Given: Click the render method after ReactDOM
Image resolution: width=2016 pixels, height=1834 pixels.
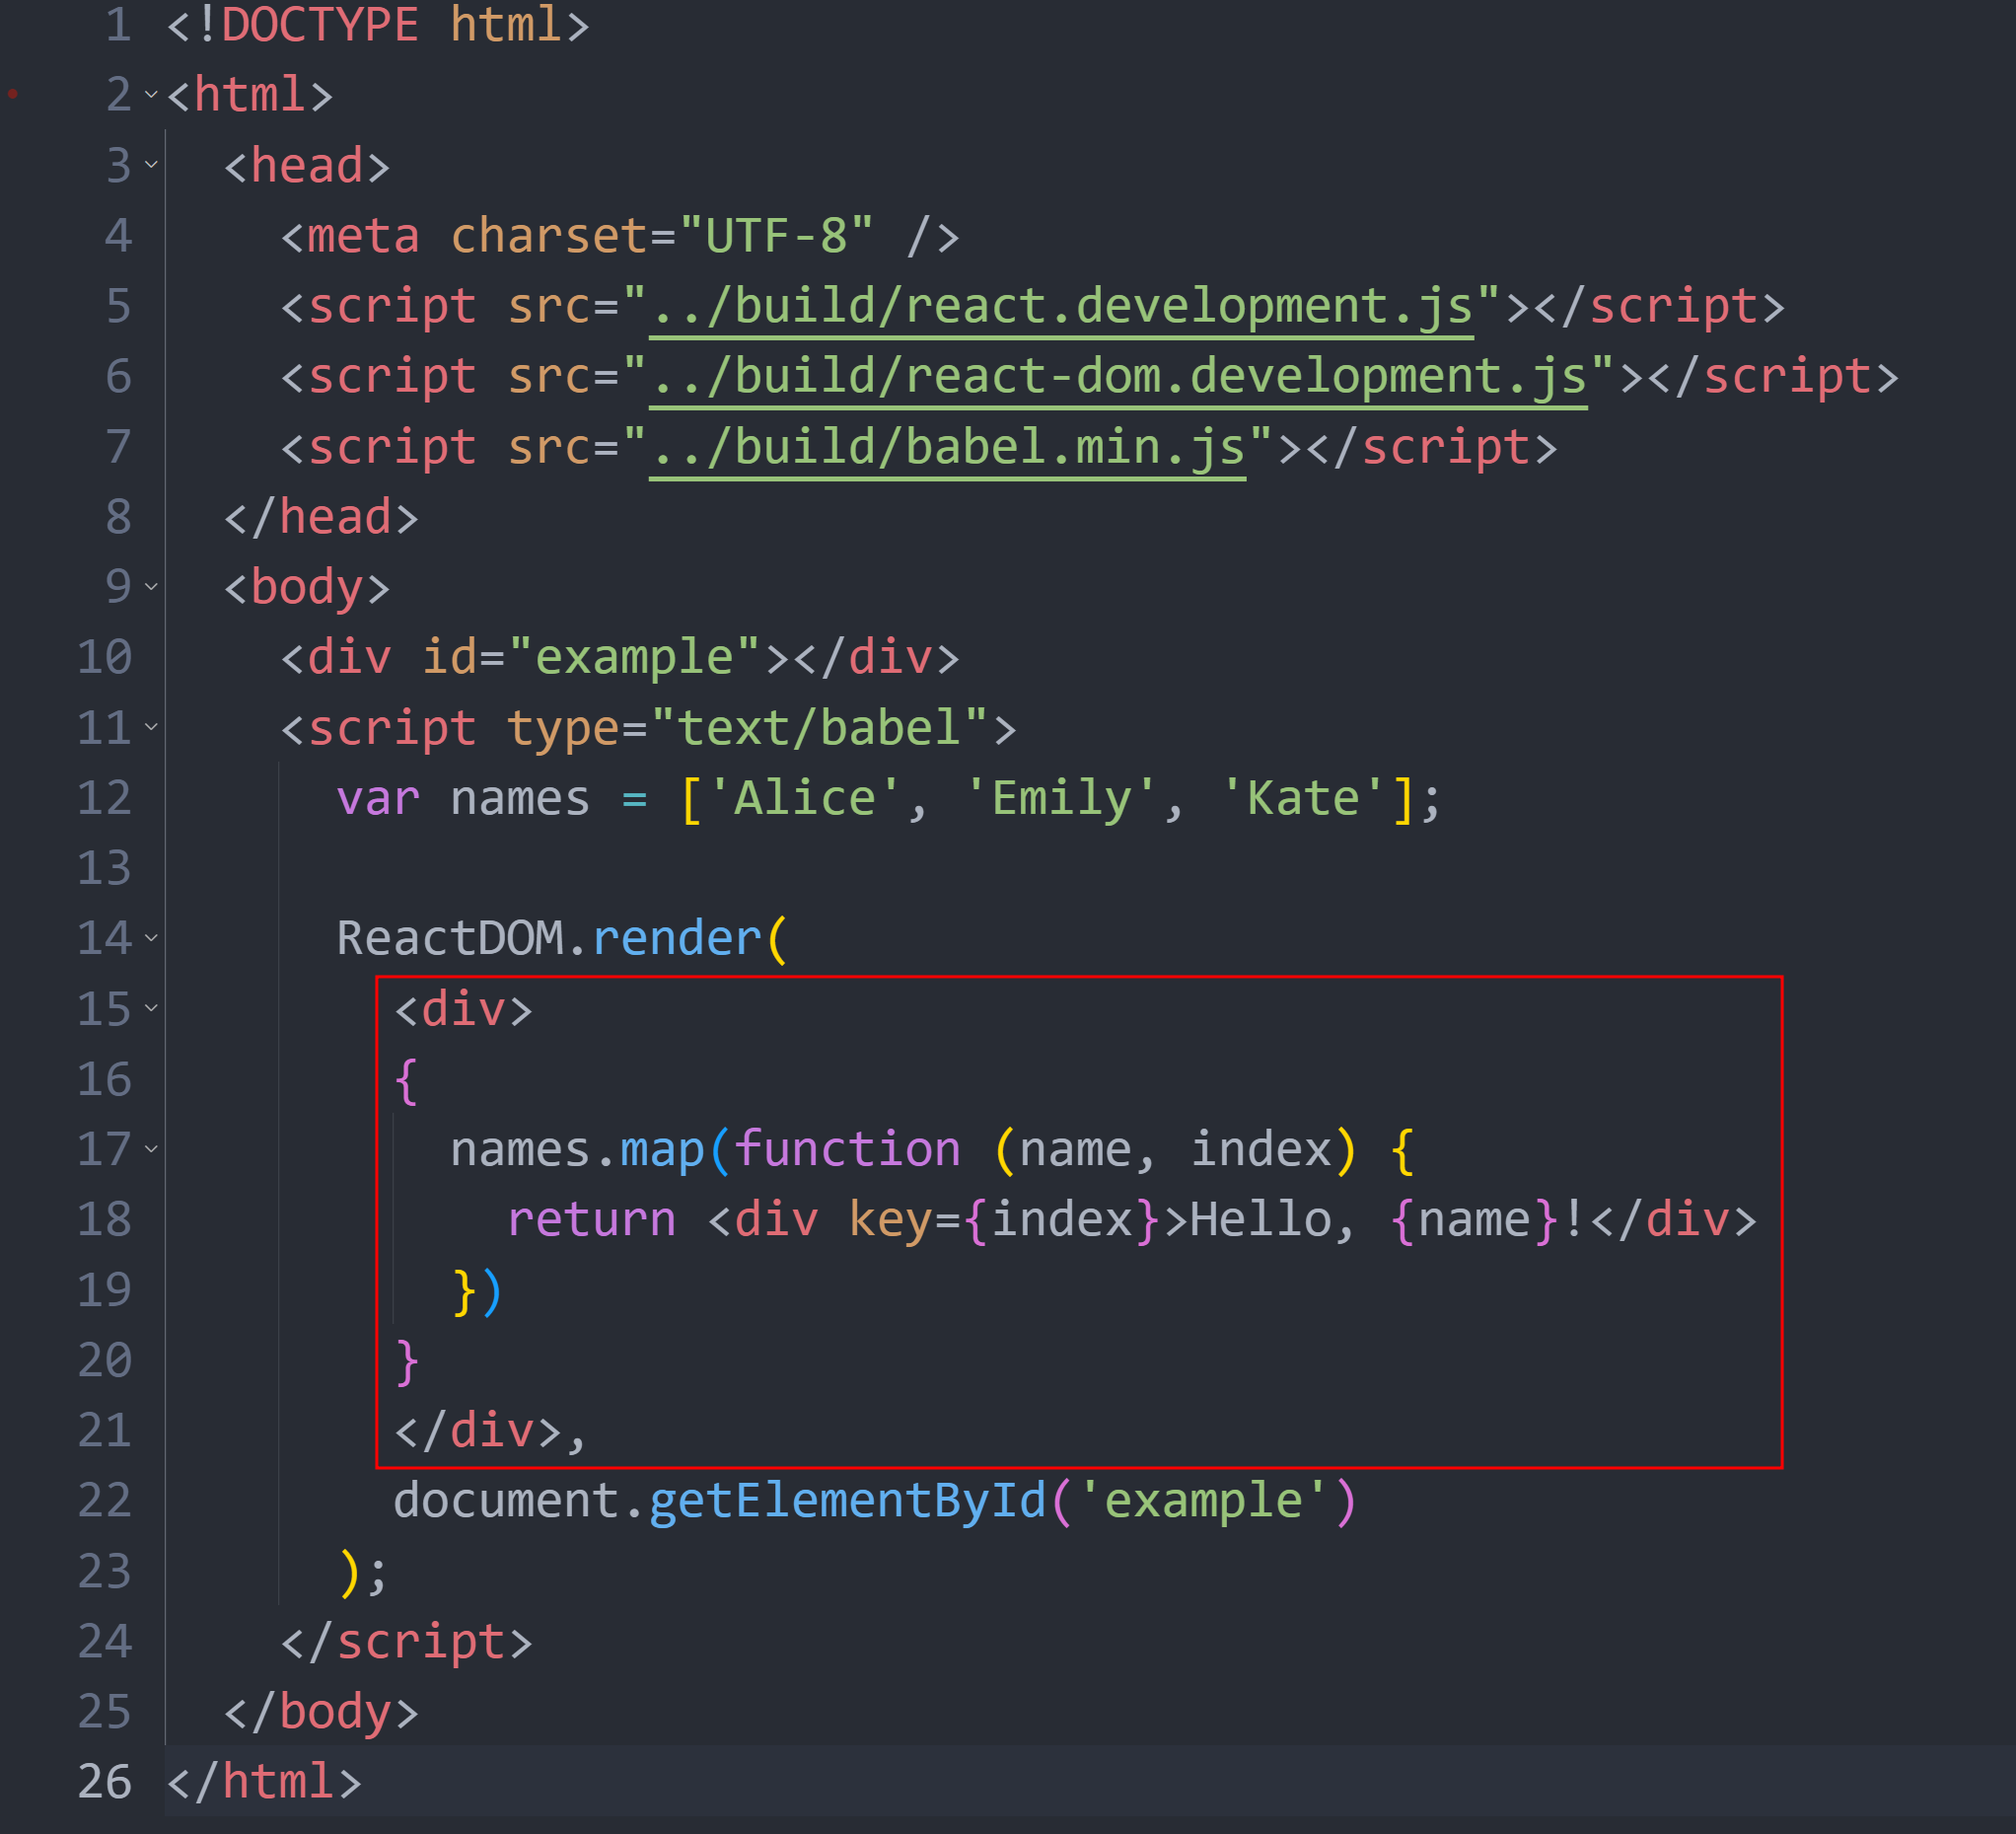Looking at the screenshot, I should 677,938.
